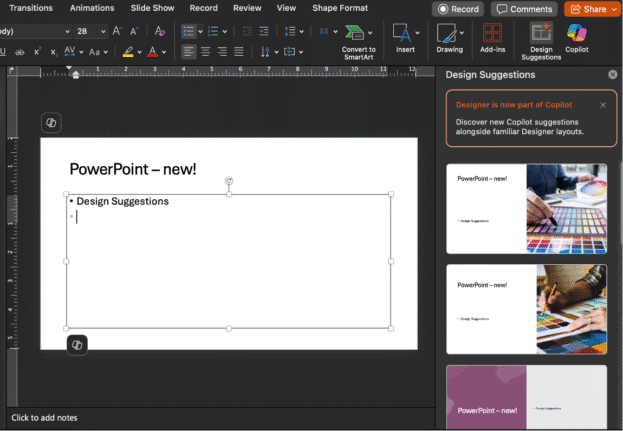The width and height of the screenshot is (623, 431).
Task: Open the font size dropdown
Action: (102, 31)
